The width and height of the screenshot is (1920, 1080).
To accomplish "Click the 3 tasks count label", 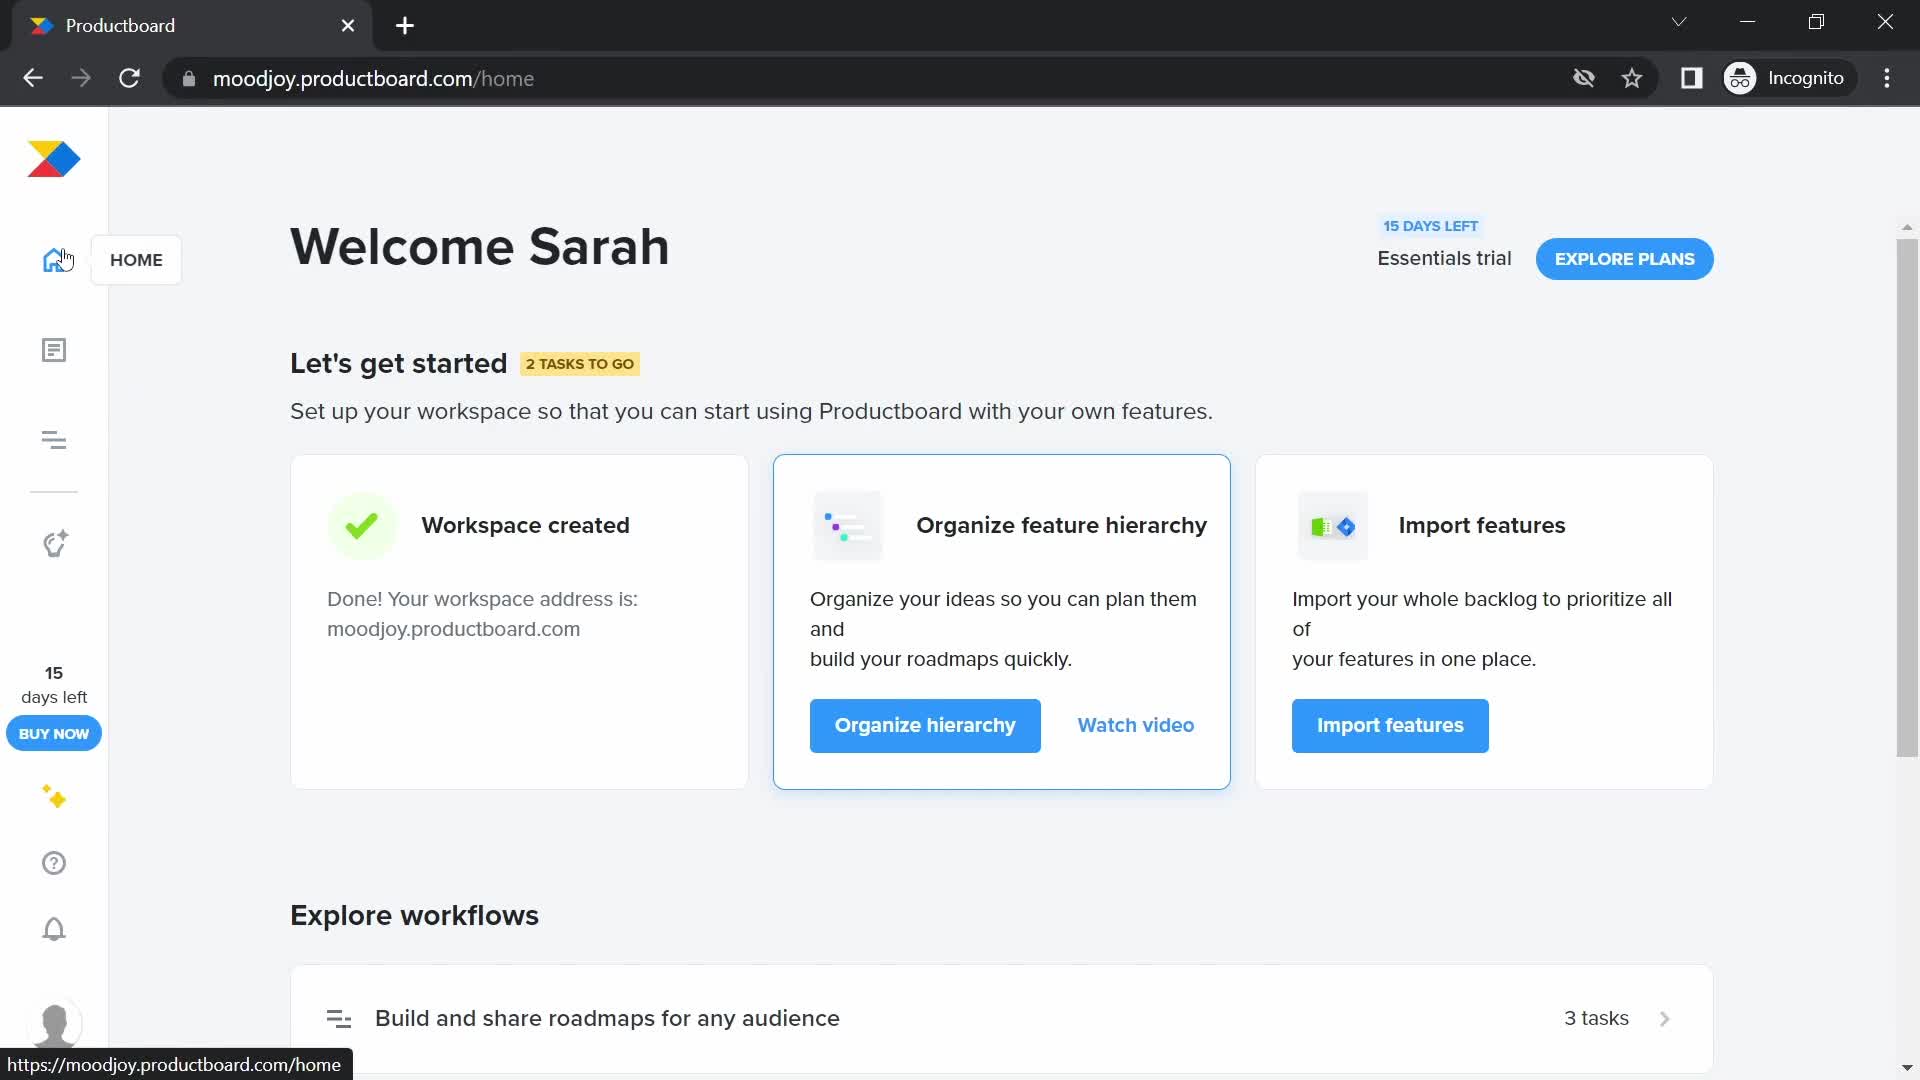I will (1596, 1019).
